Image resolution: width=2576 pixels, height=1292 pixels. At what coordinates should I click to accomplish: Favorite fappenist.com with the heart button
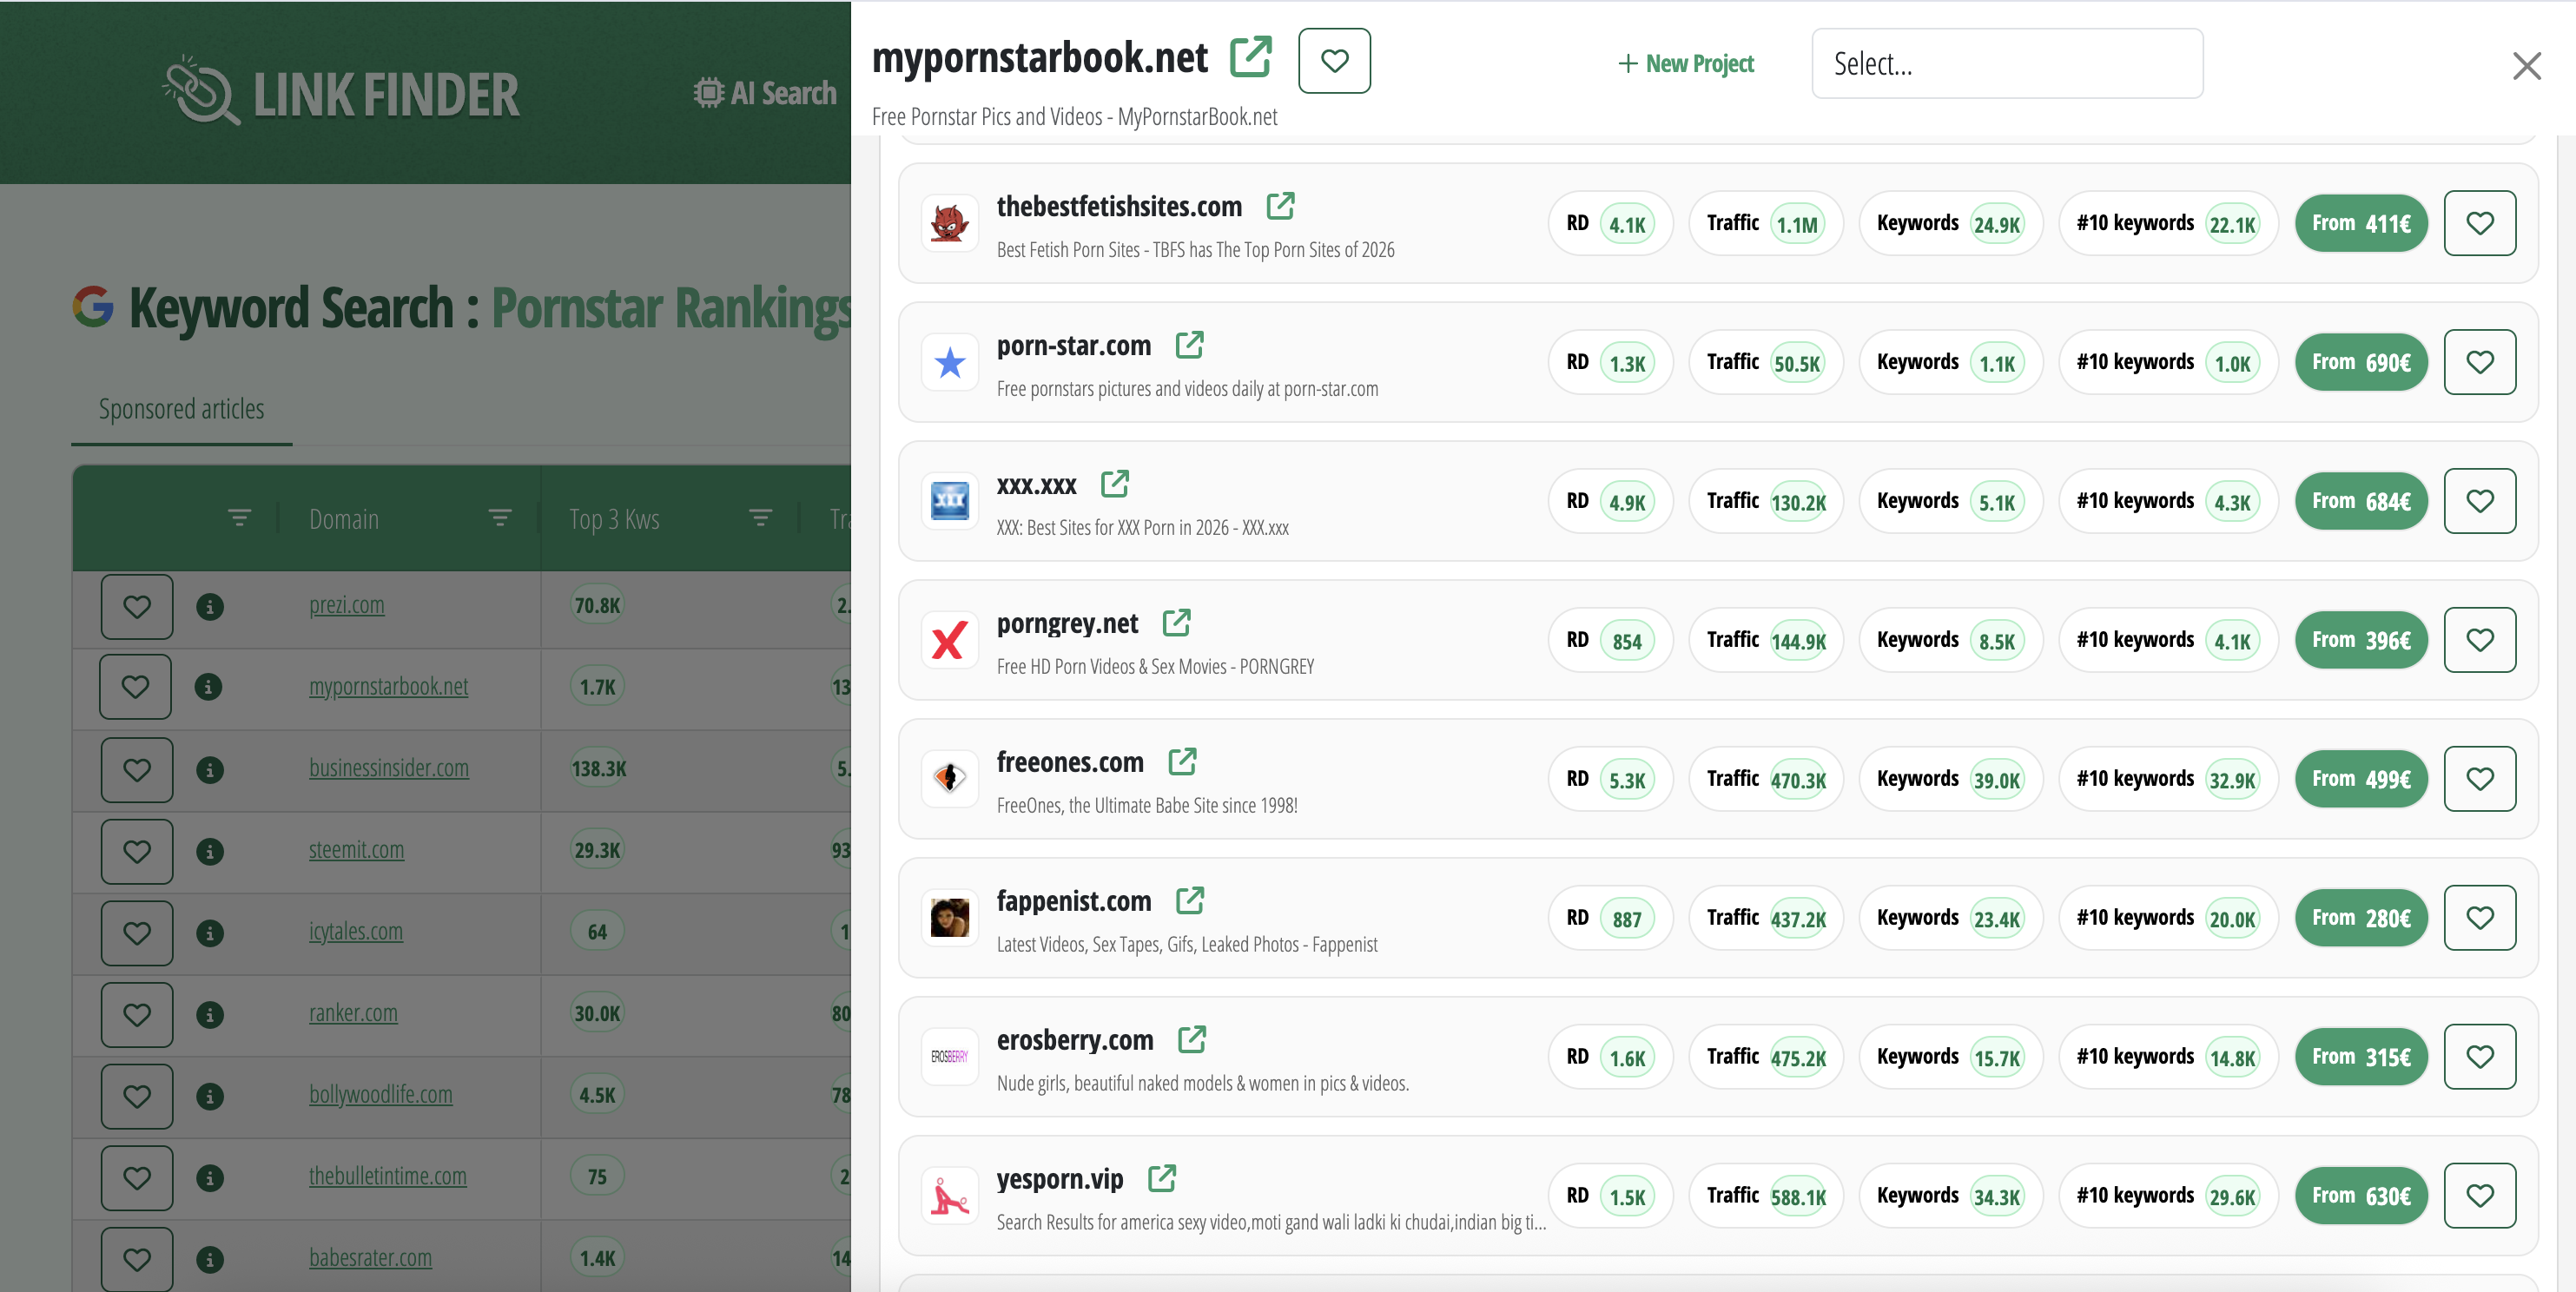(x=2479, y=918)
